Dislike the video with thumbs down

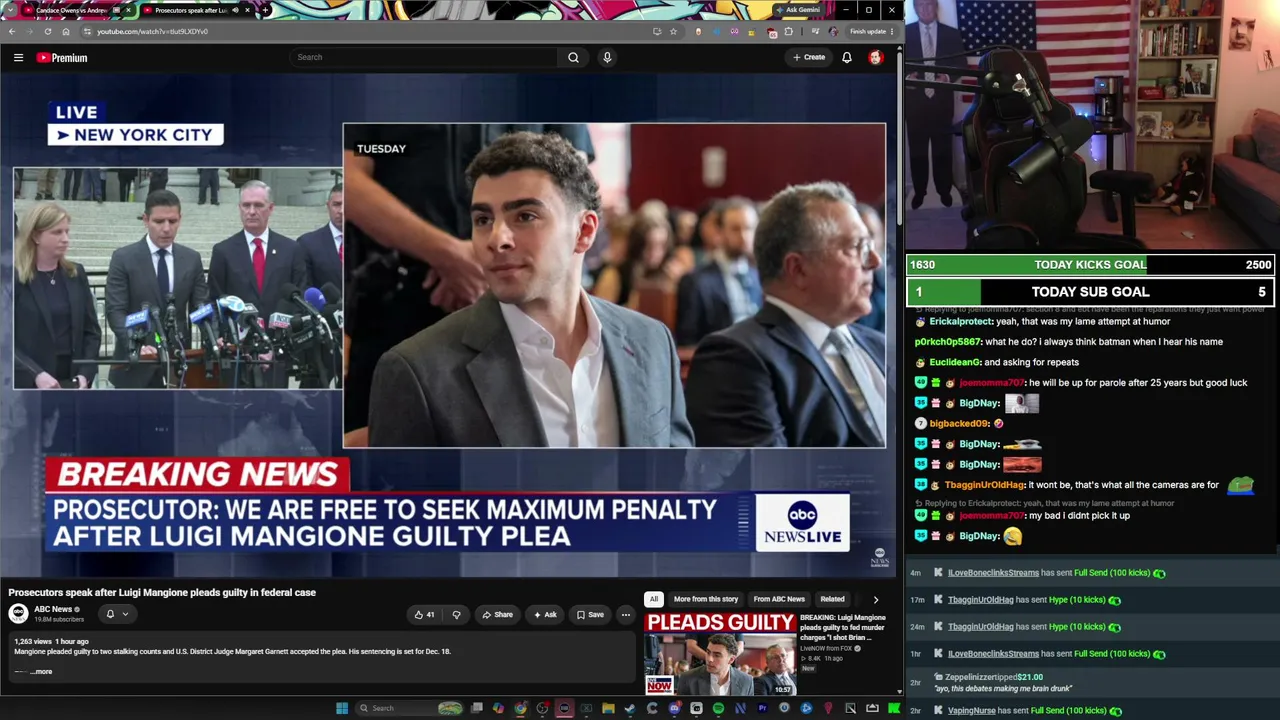tap(456, 615)
